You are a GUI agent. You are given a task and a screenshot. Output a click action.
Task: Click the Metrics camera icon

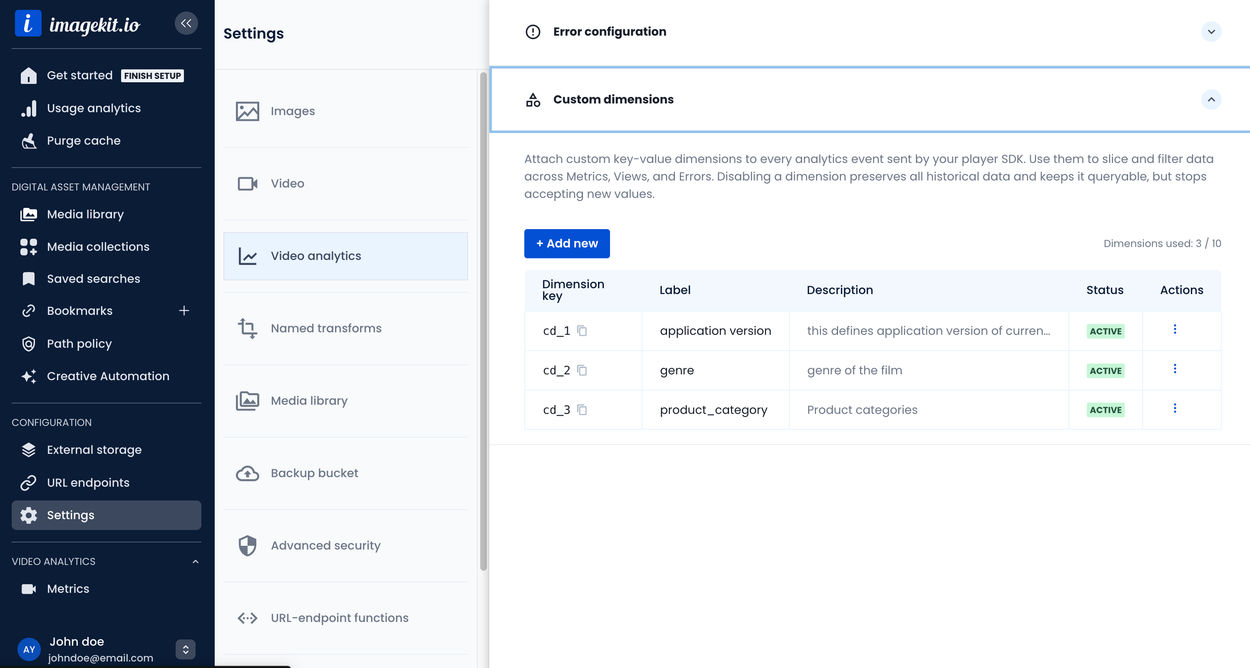tap(29, 589)
